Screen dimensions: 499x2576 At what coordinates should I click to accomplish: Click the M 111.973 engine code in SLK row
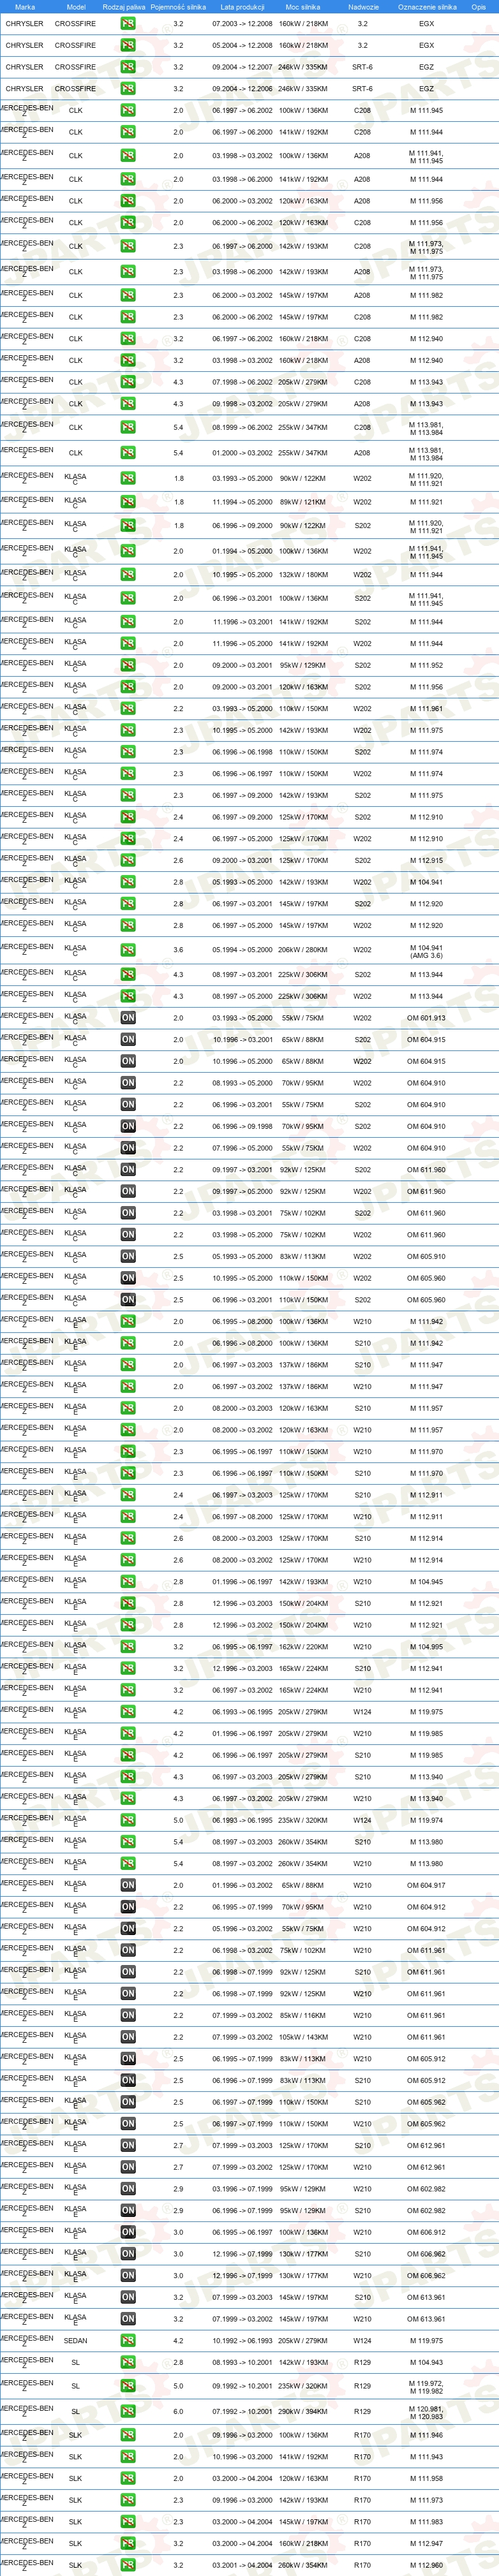427,2500
